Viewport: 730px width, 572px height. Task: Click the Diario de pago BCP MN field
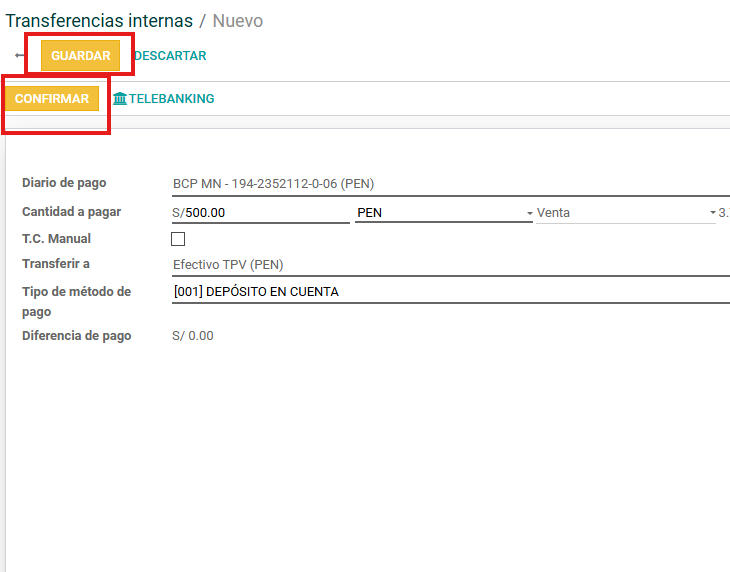coord(450,184)
